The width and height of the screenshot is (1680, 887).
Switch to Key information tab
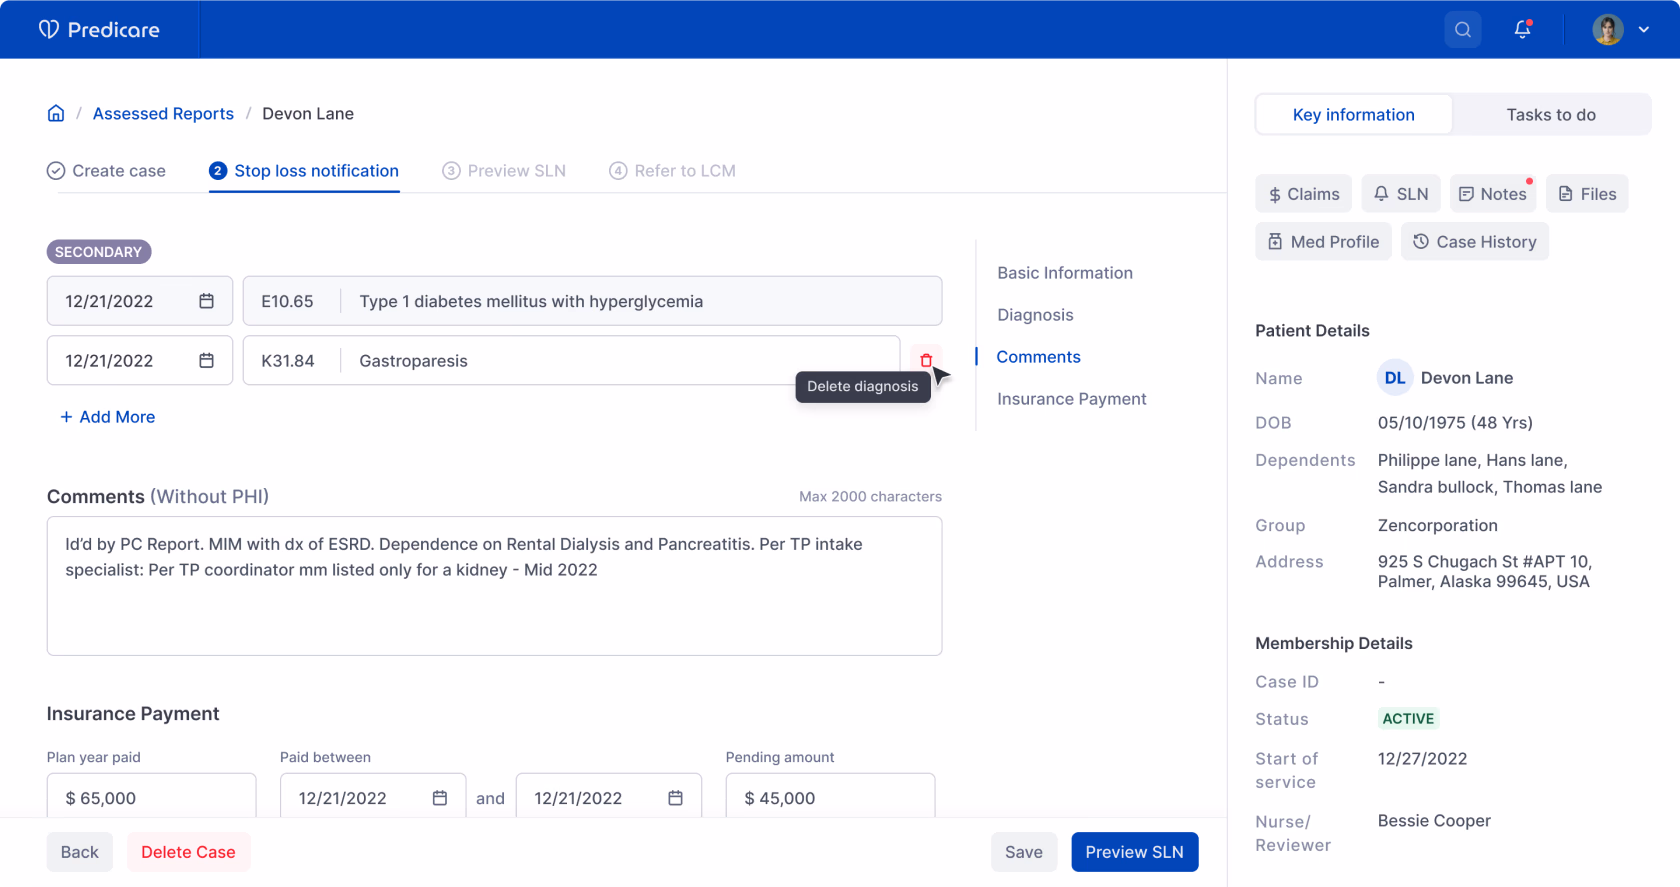click(1354, 115)
